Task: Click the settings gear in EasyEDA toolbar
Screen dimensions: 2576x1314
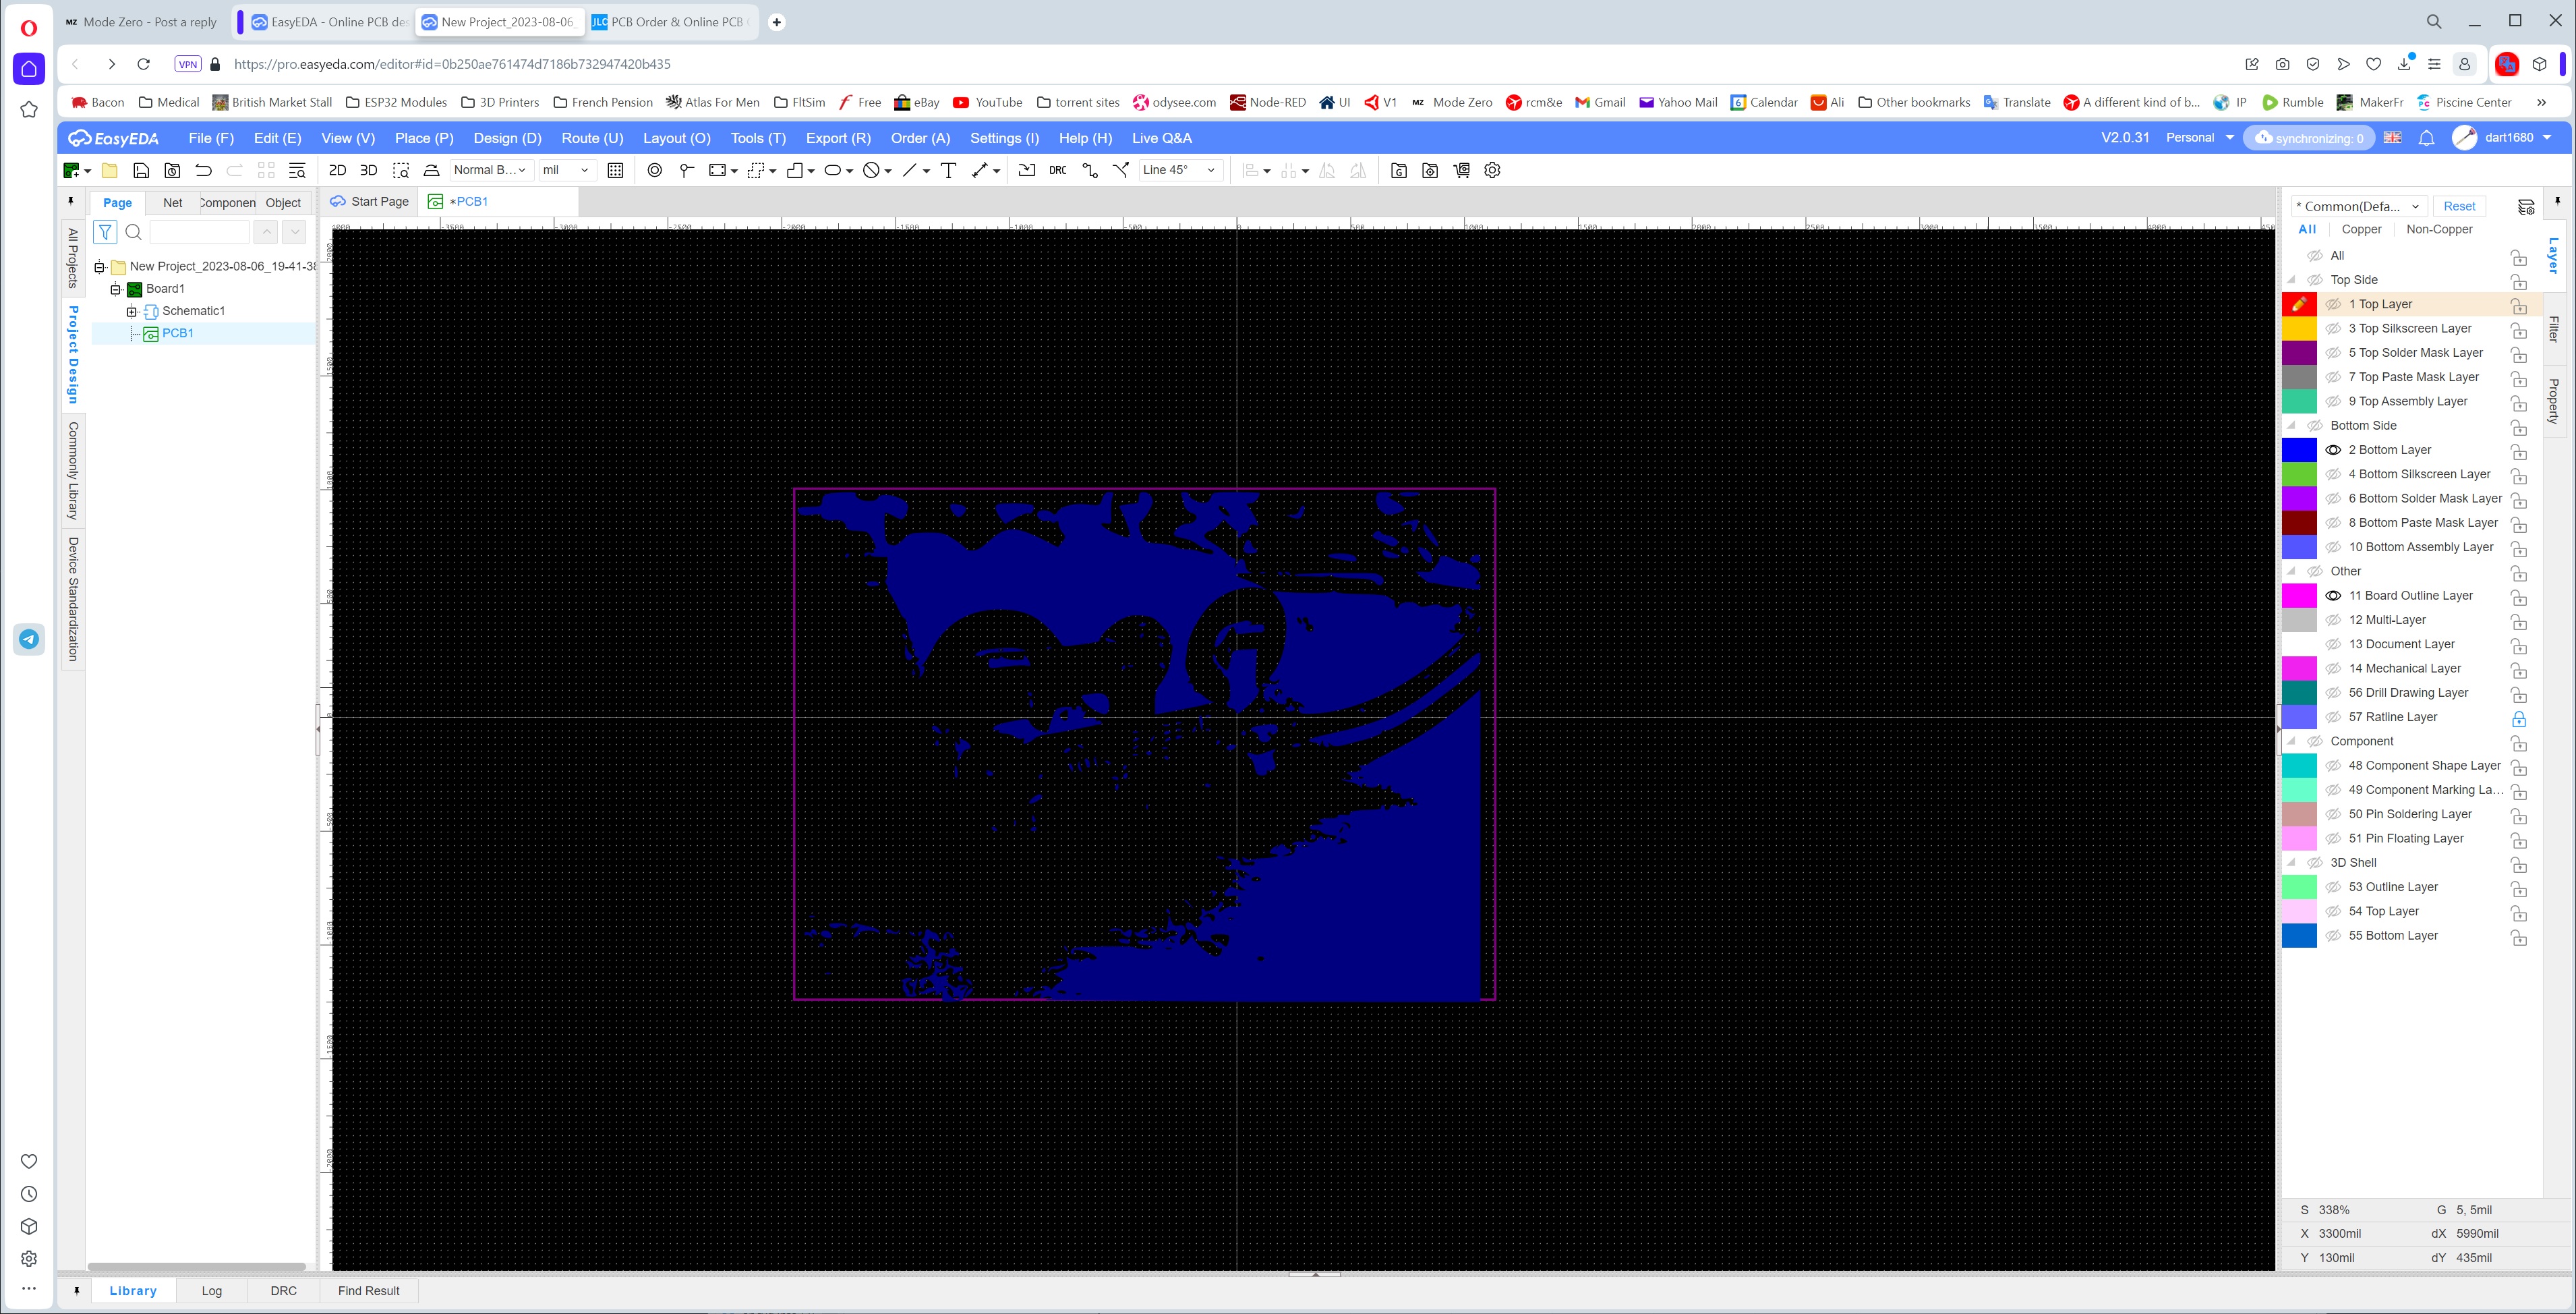Action: tap(1493, 171)
